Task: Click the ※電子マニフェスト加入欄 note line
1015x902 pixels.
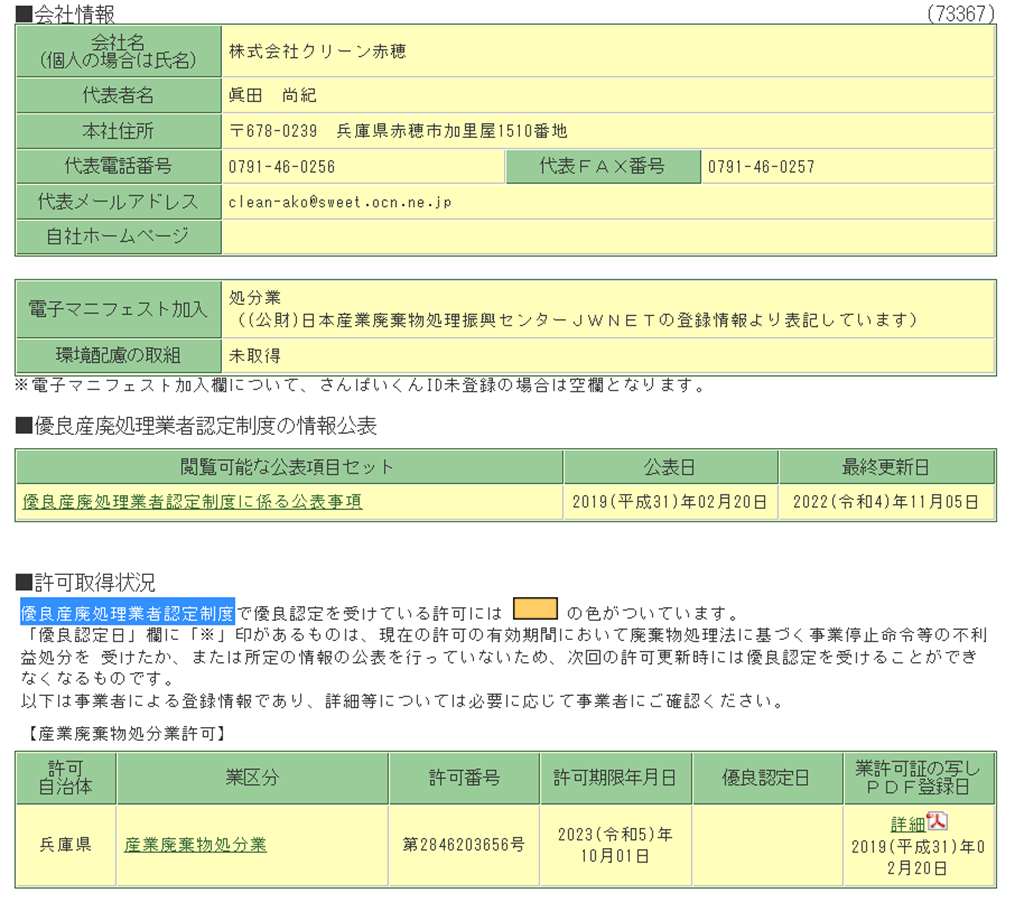Action: (x=361, y=385)
